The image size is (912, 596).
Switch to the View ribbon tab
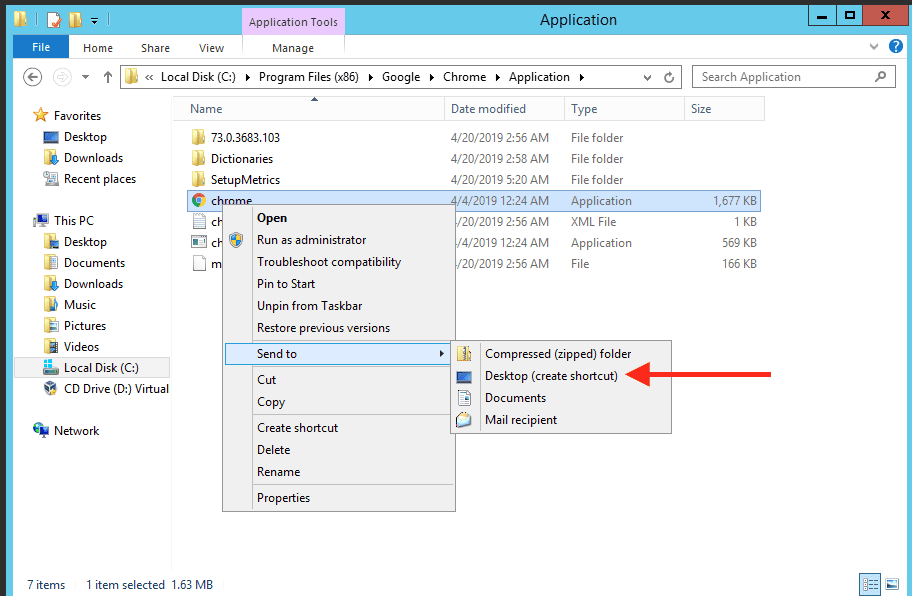211,47
